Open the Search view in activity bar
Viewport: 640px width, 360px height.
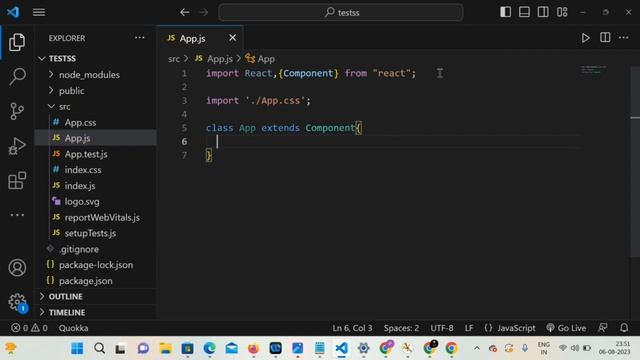17,76
